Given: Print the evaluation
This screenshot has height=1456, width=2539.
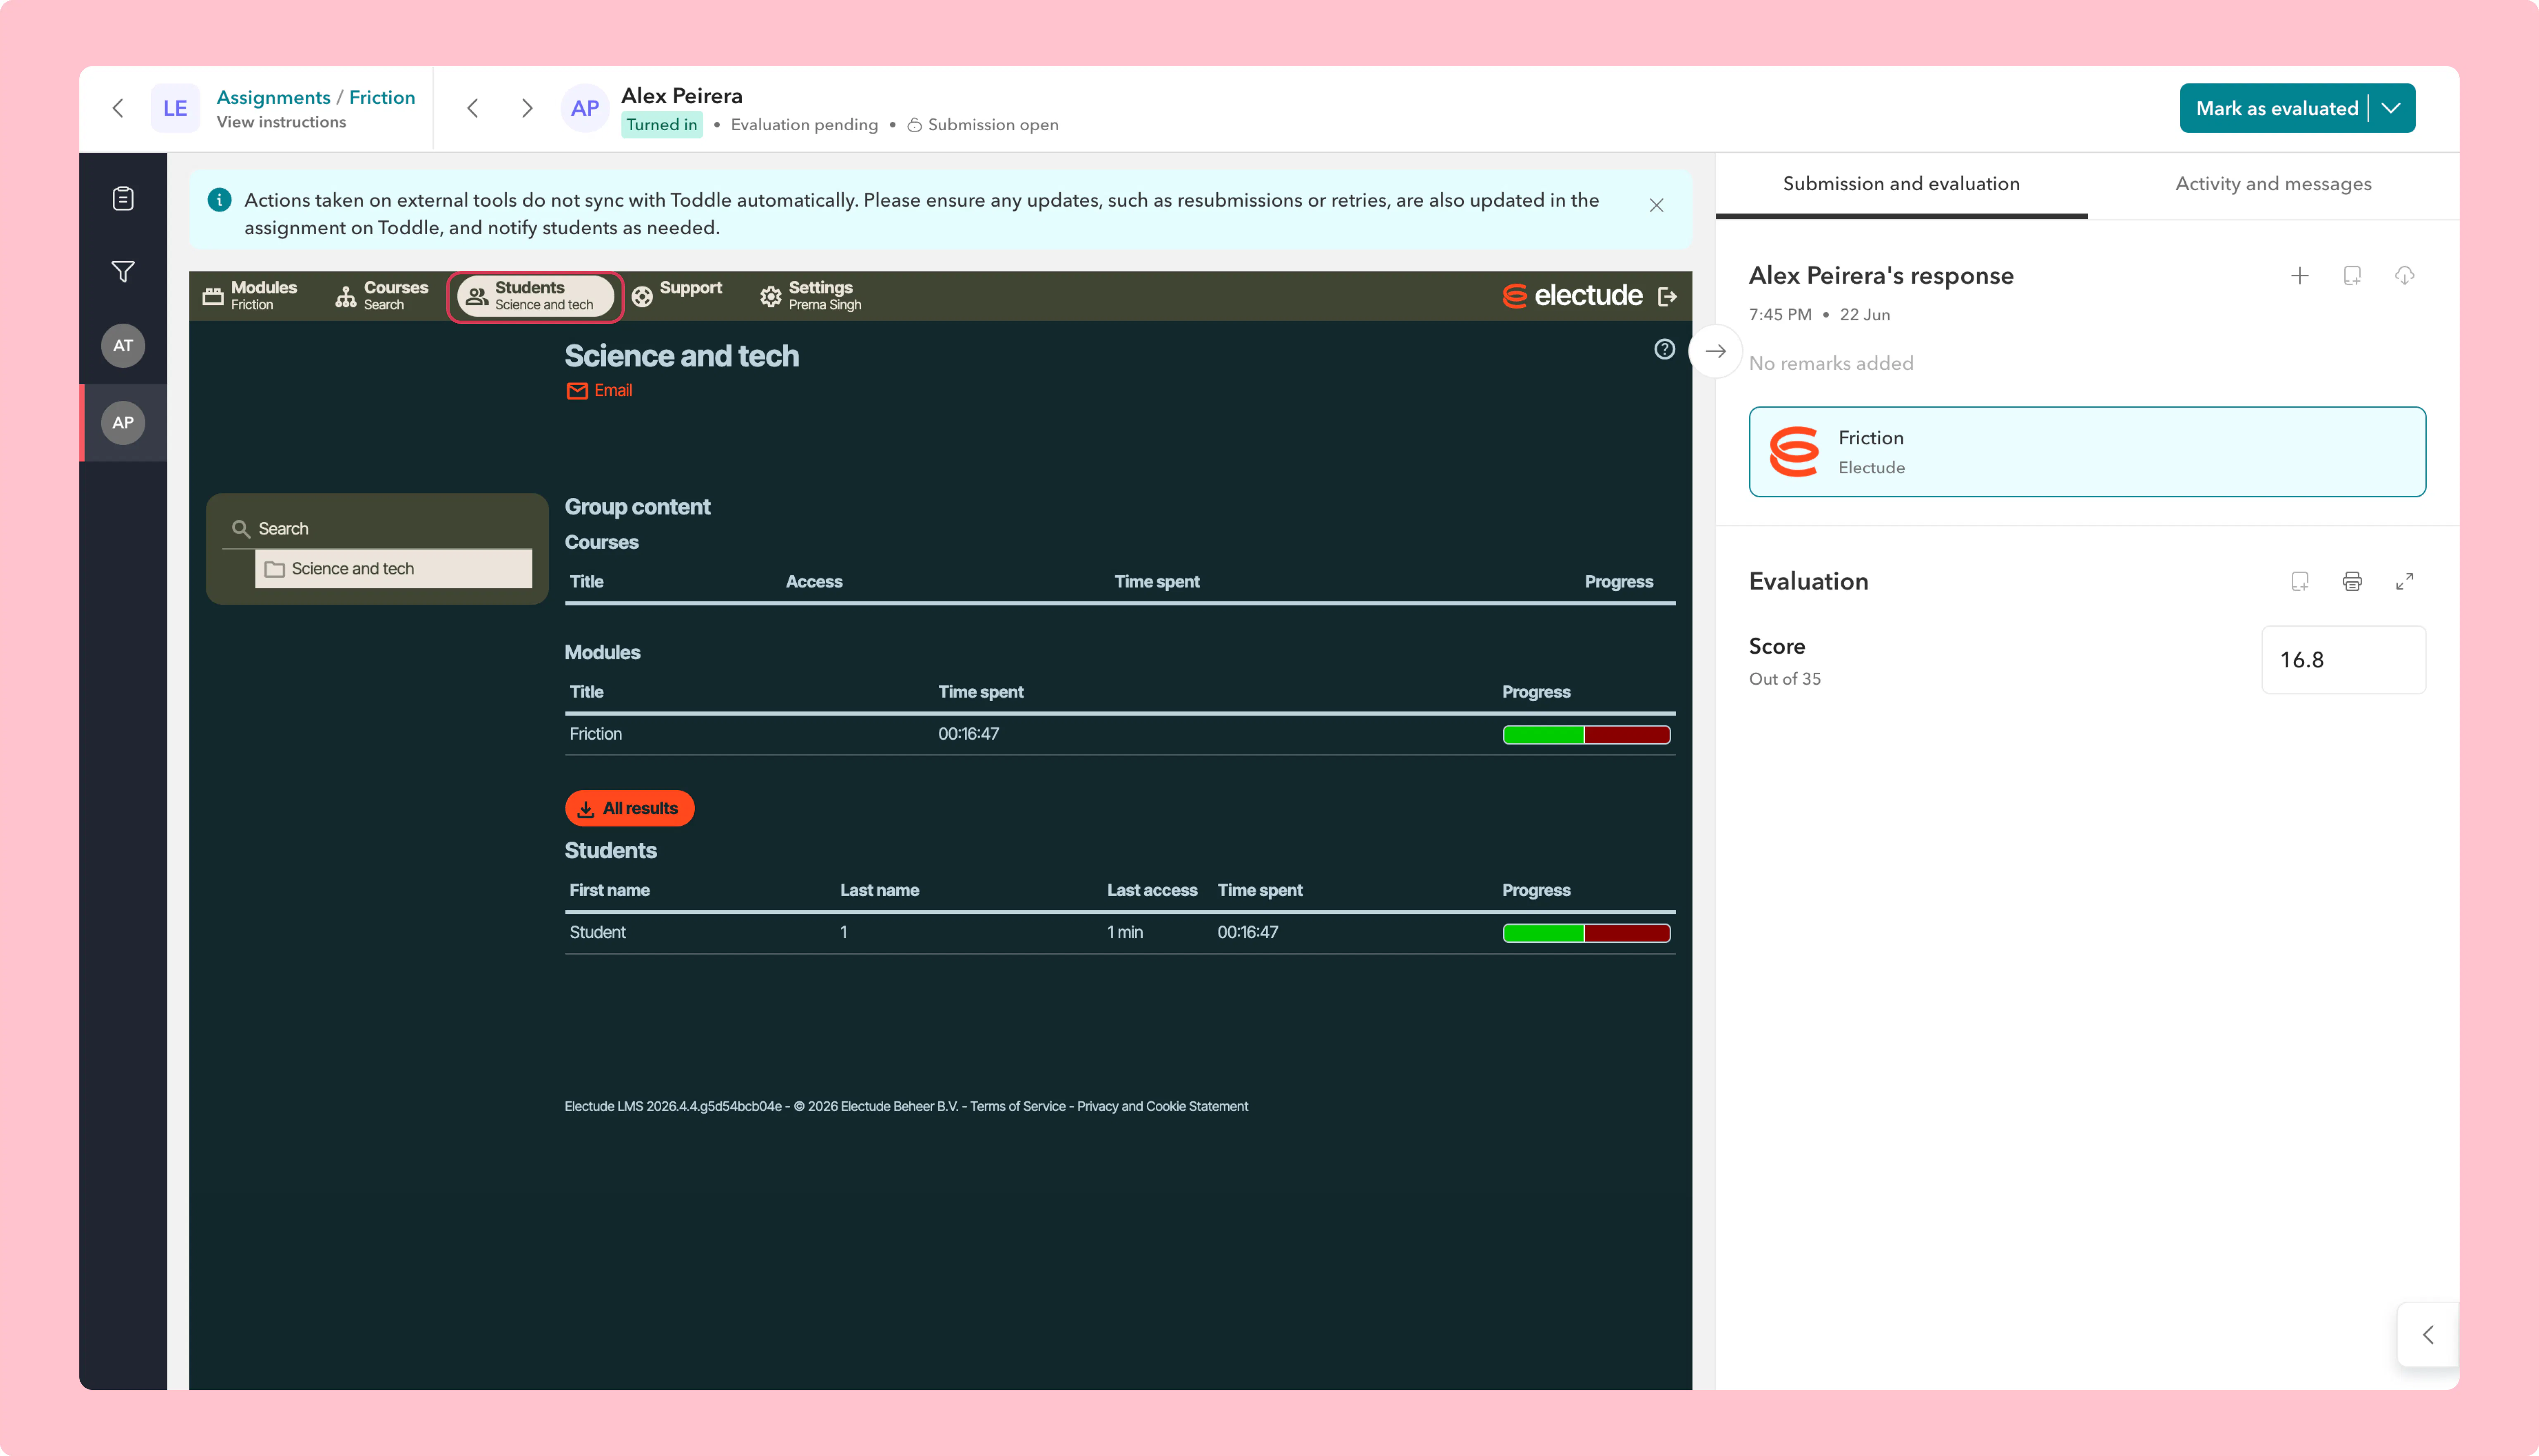Looking at the screenshot, I should [x=2351, y=581].
